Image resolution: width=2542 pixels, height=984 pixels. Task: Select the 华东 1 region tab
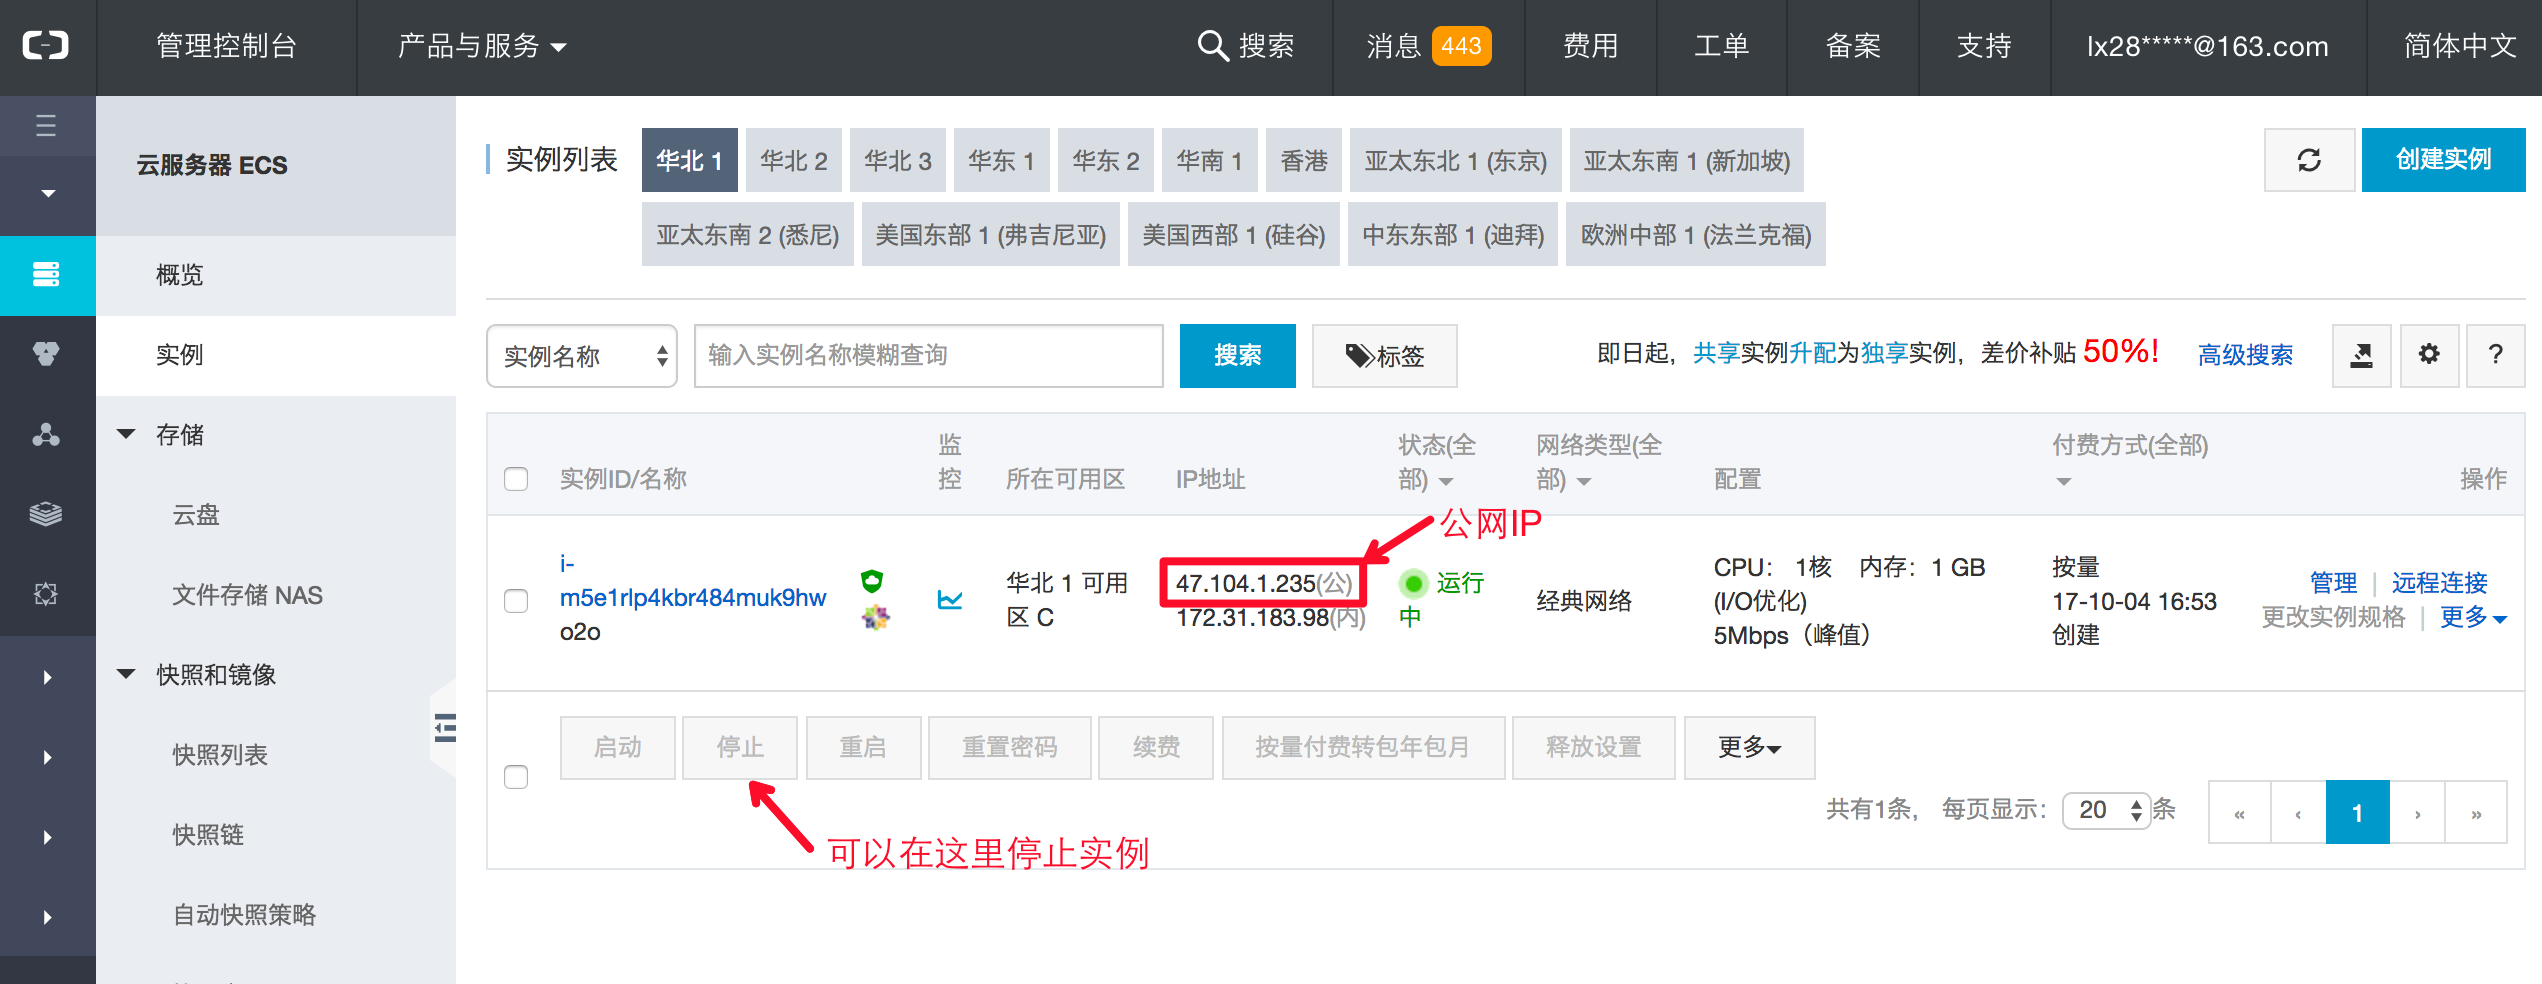tap(1001, 160)
